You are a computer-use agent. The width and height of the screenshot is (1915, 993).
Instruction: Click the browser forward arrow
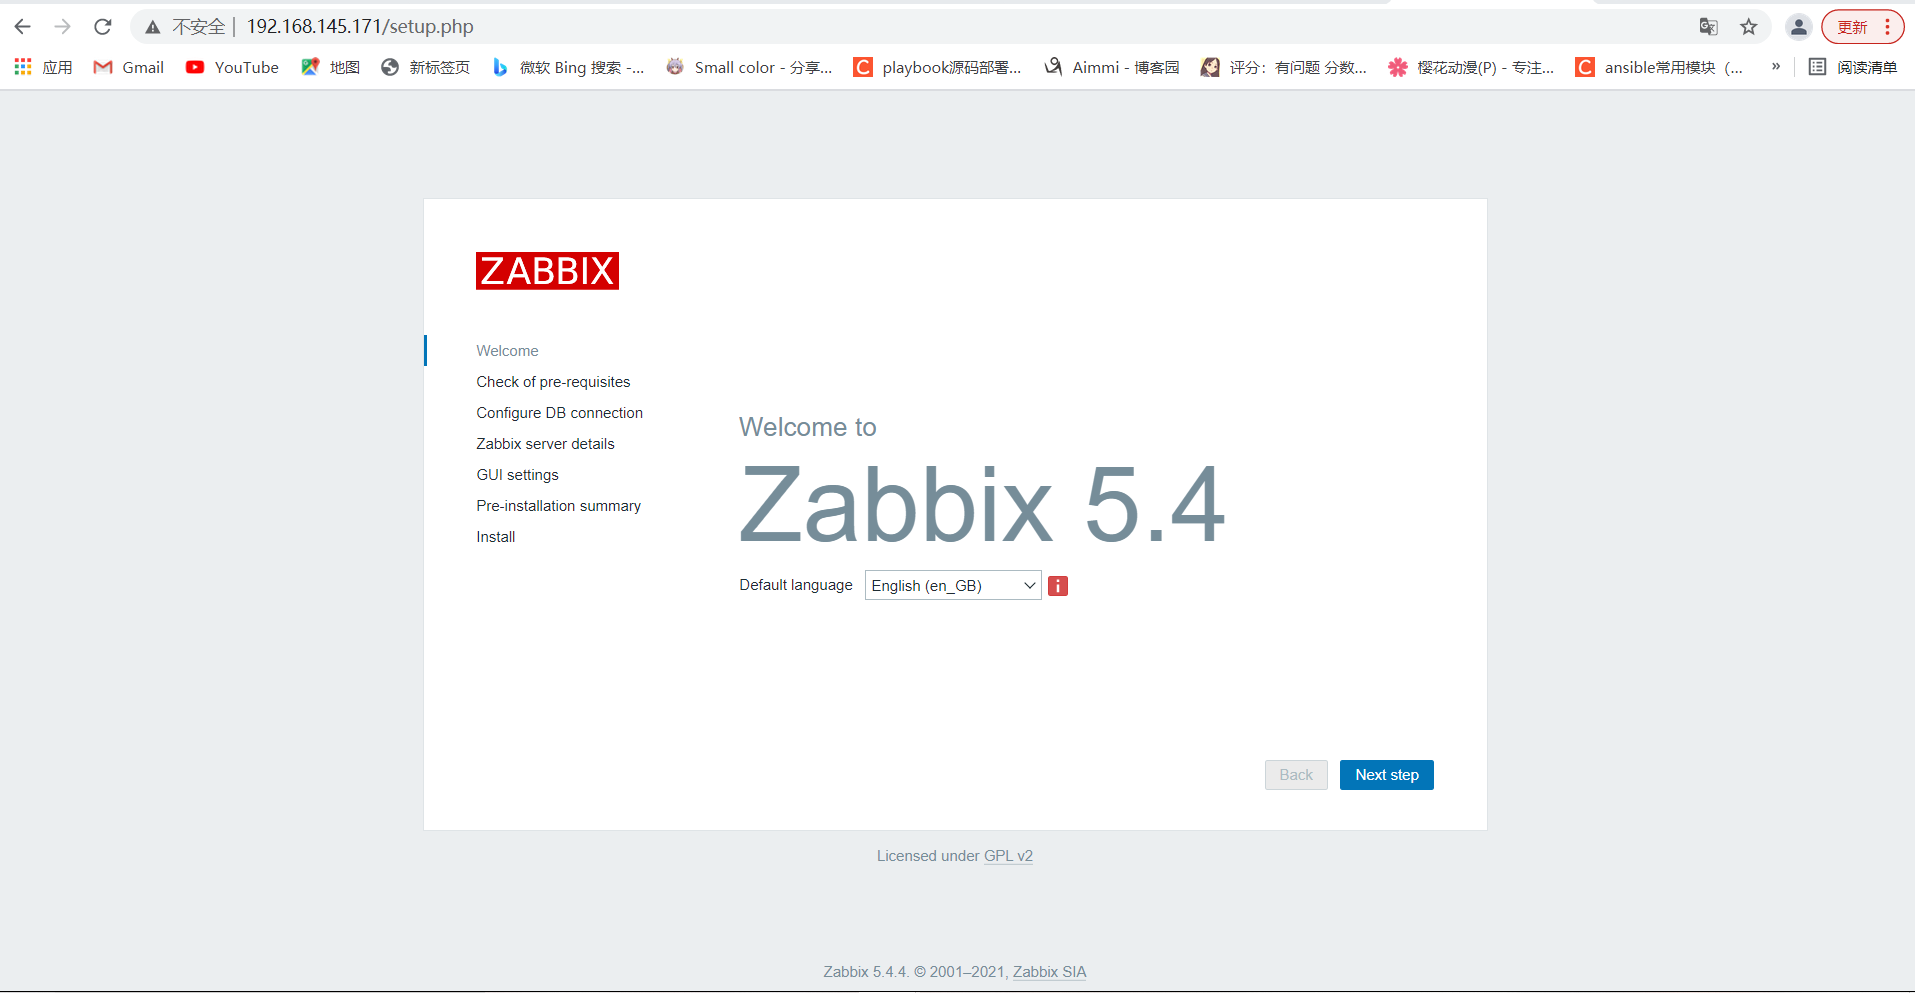pos(62,27)
